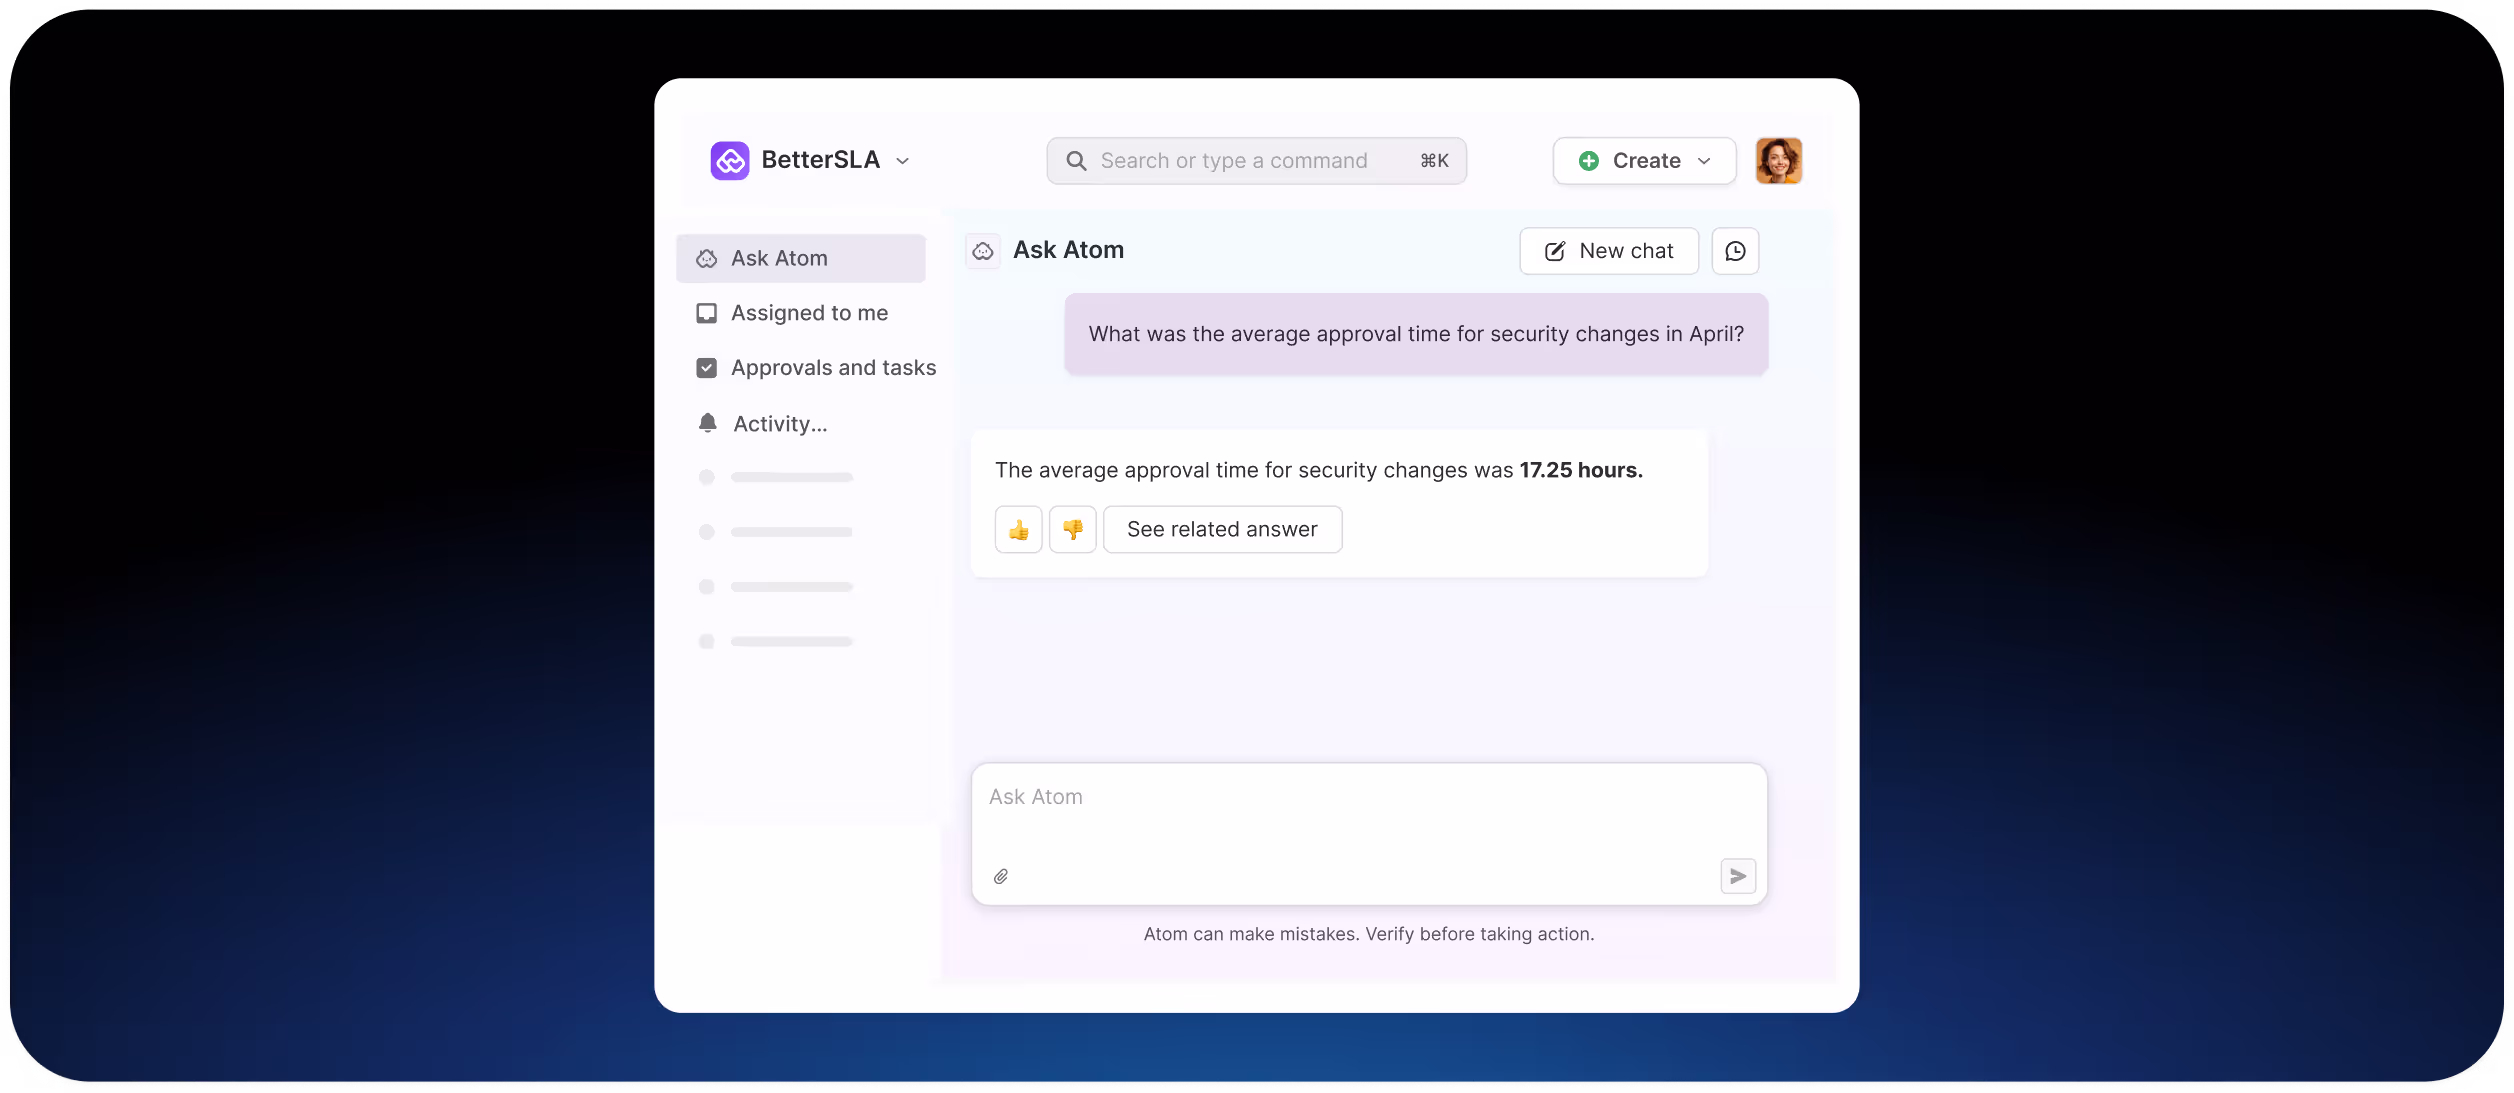
Task: Give a thumbs up on the answer
Action: tap(1018, 529)
